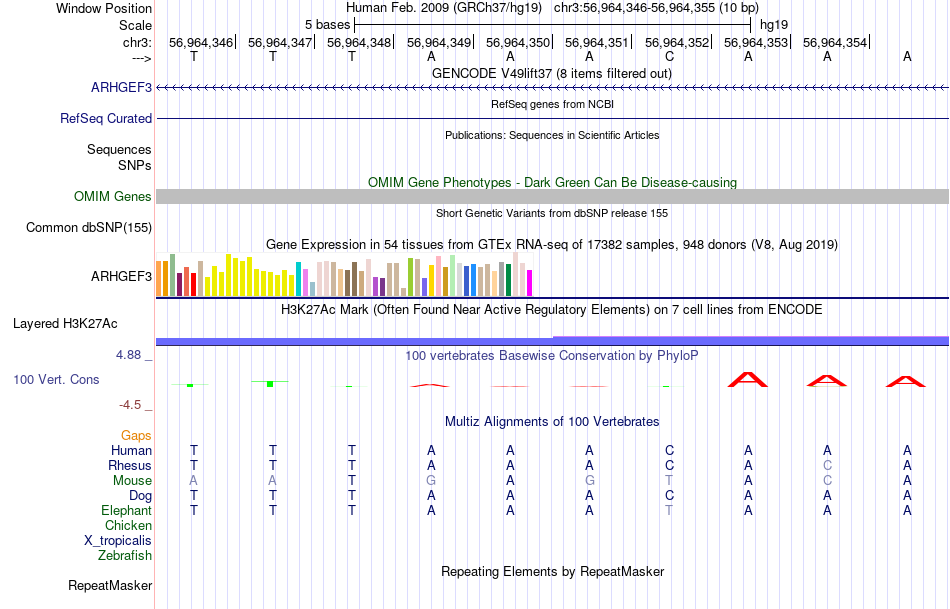The width and height of the screenshot is (950, 609).
Task: Click the ---> sequence direction label
Action: (141, 58)
